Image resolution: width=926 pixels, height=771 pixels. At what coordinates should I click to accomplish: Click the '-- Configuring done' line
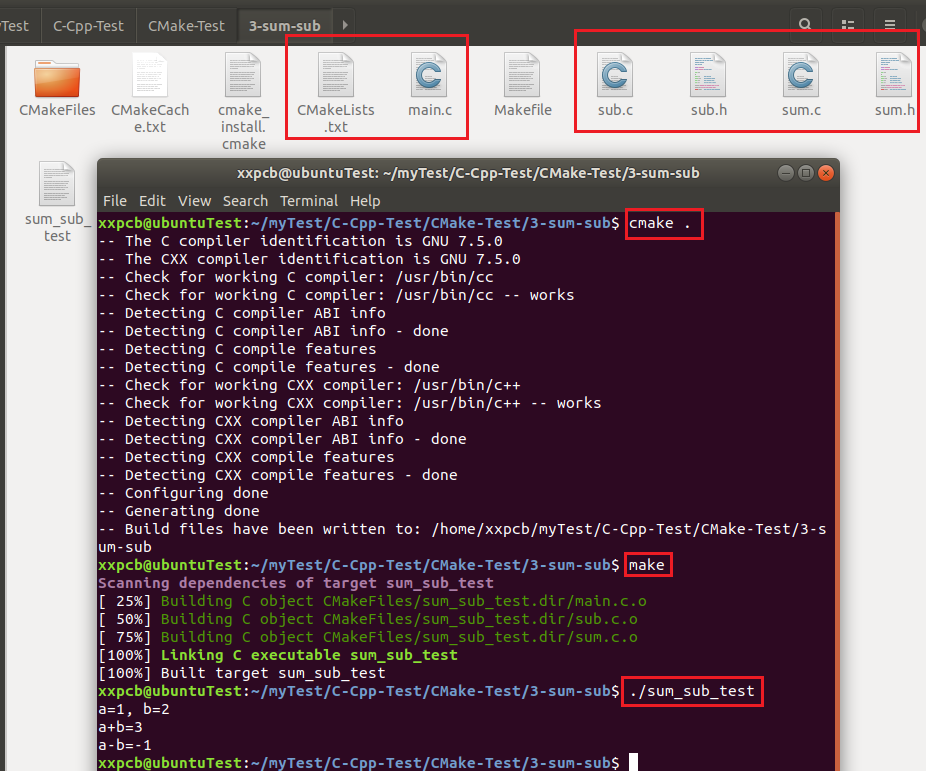click(x=184, y=493)
